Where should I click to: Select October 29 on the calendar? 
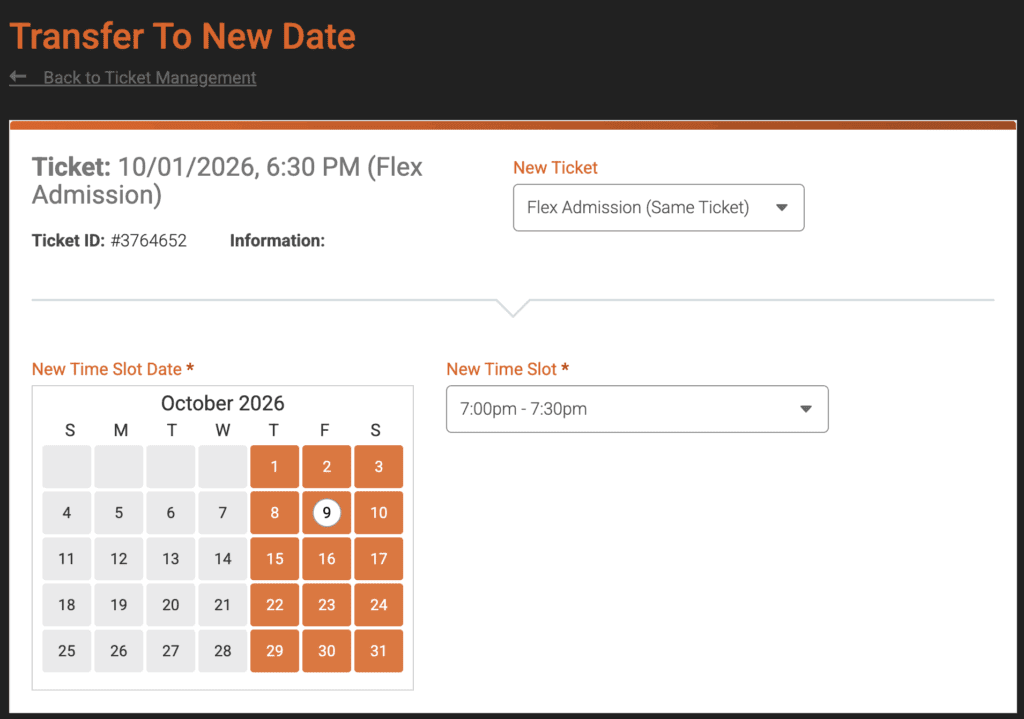point(275,651)
